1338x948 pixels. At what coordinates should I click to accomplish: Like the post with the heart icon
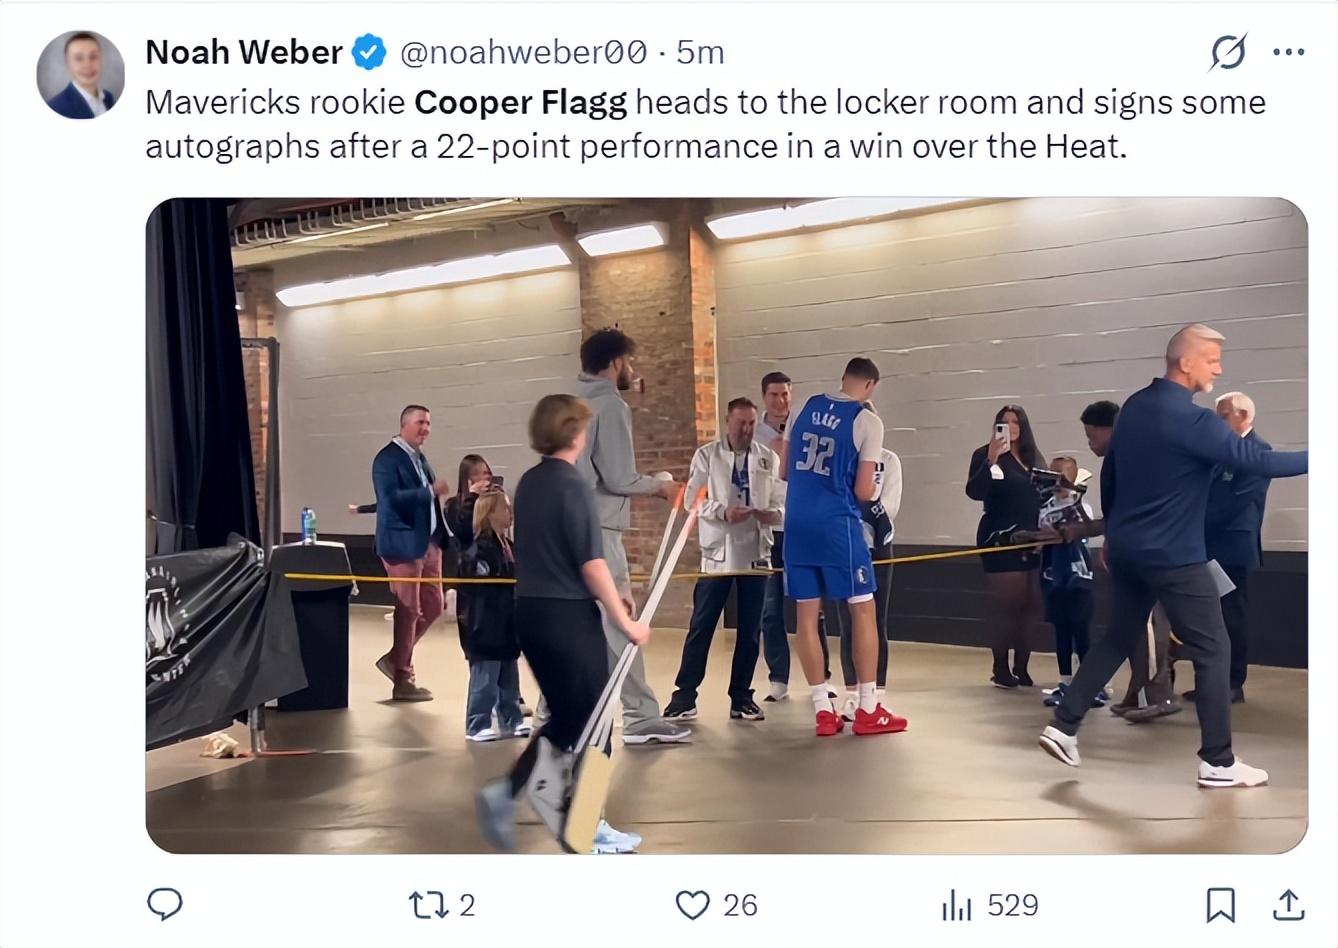coord(692,905)
